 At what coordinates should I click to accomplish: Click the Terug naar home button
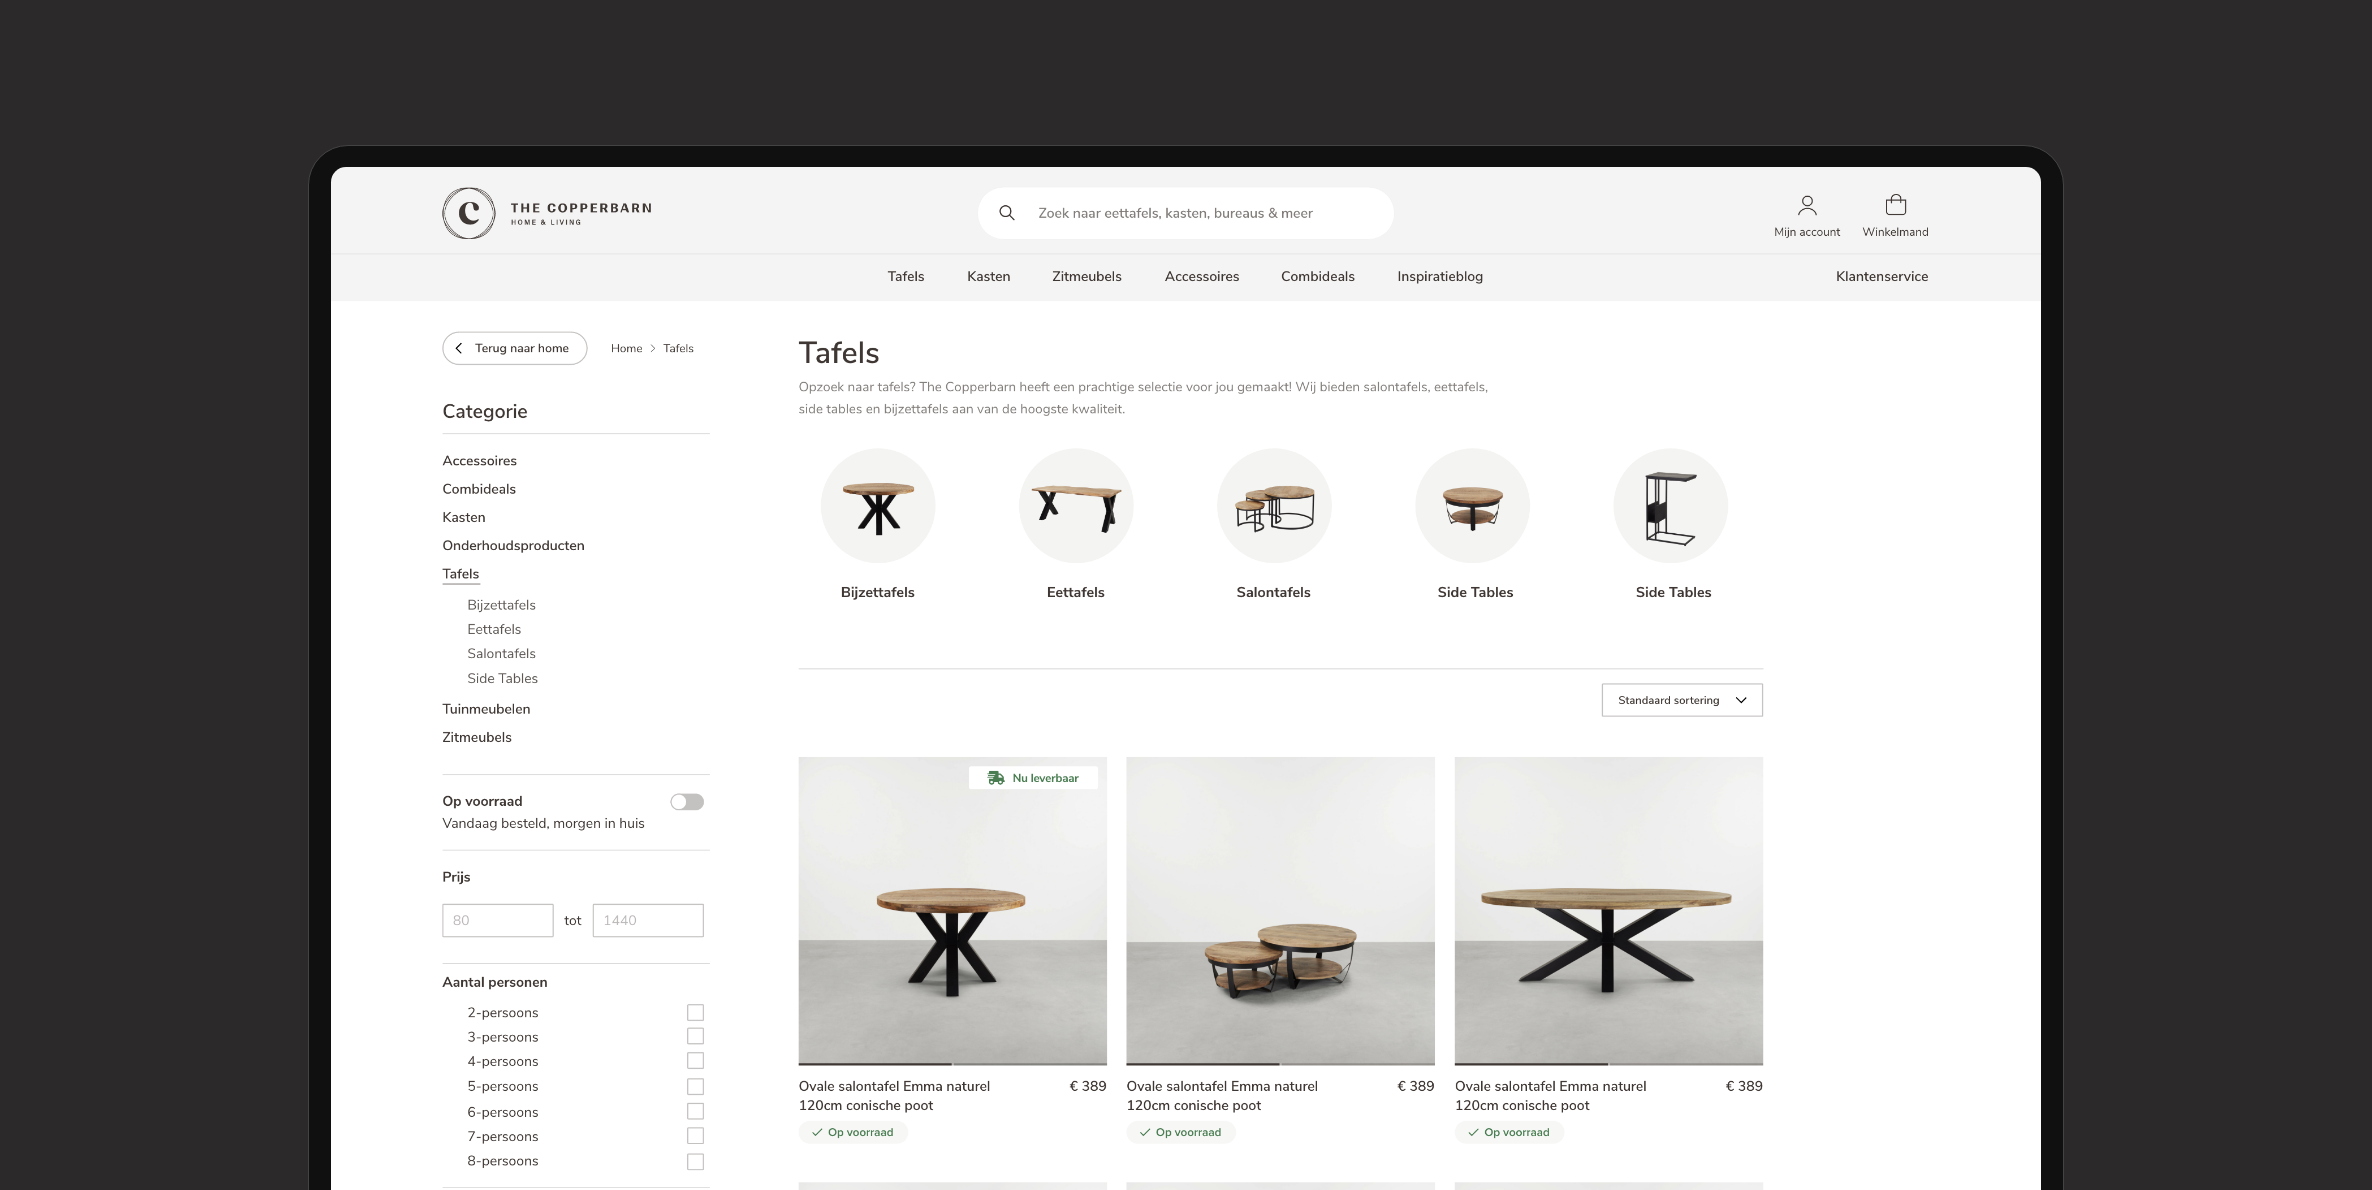514,348
